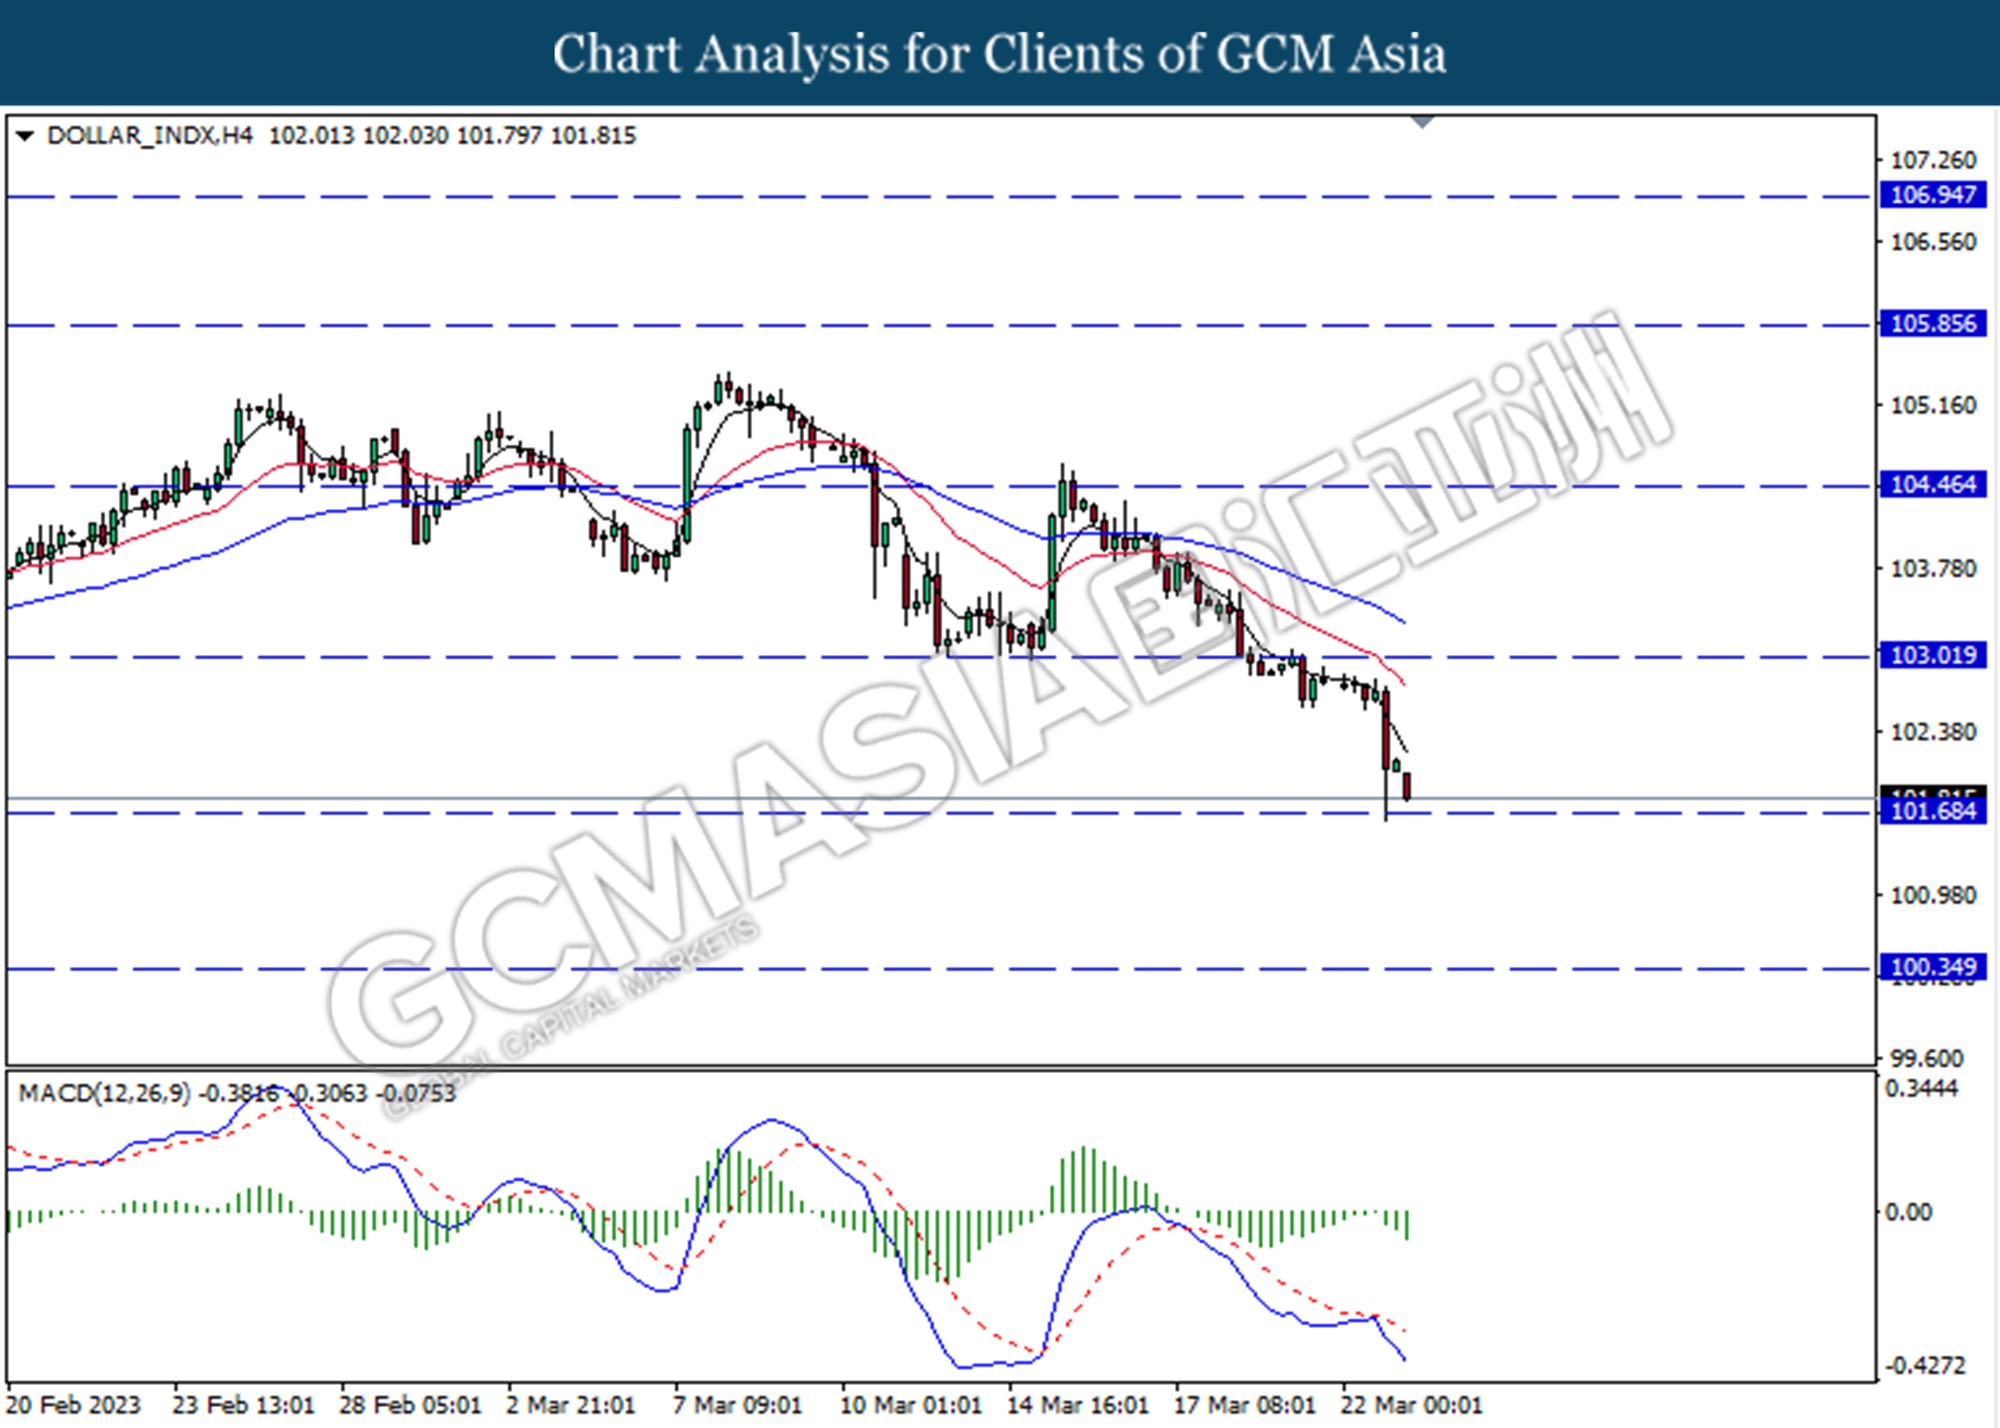Select the 7 Mar 09:01 time label
The image size is (2000, 1428).
pyautogui.click(x=737, y=1405)
